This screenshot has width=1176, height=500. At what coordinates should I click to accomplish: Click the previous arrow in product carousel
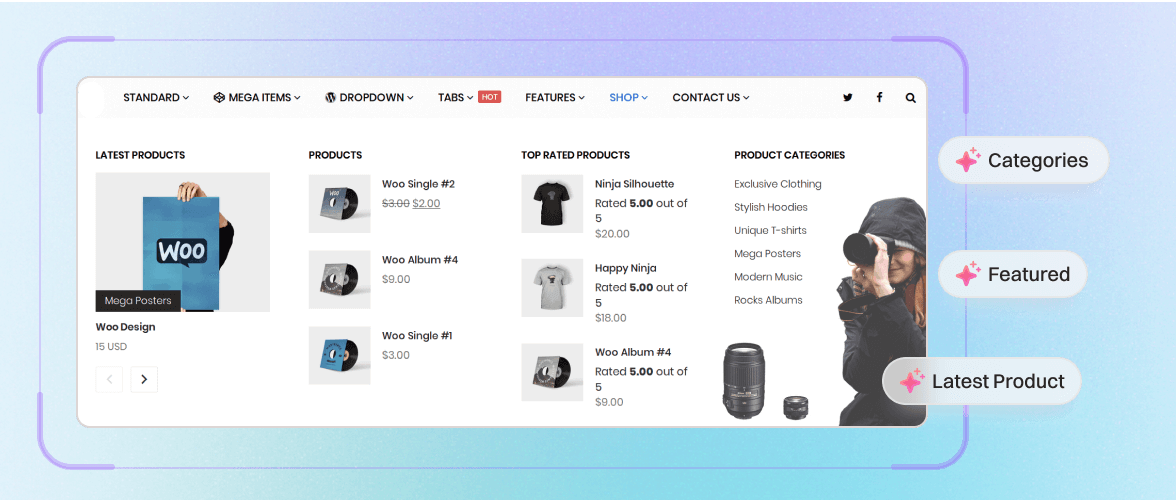(x=109, y=379)
